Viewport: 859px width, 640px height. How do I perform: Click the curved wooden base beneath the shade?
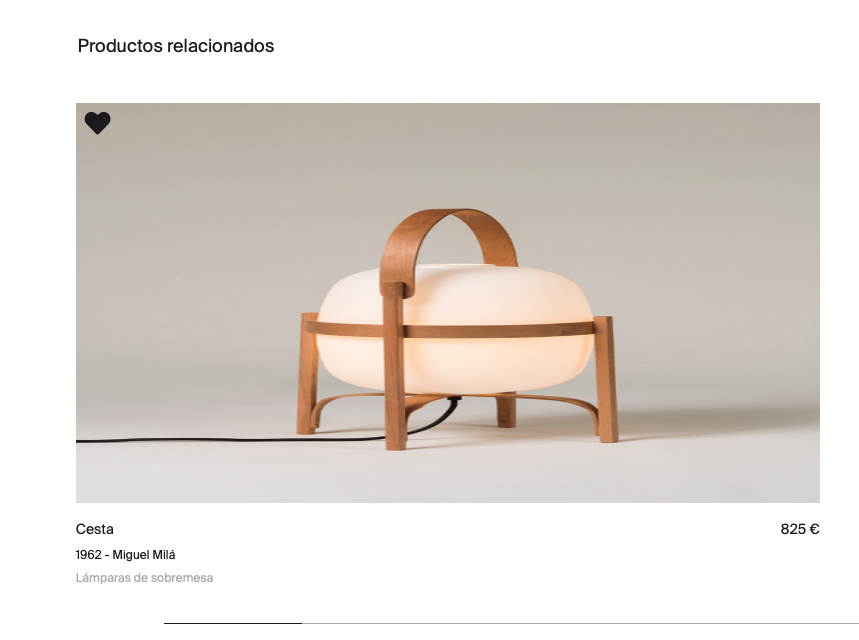[455, 403]
